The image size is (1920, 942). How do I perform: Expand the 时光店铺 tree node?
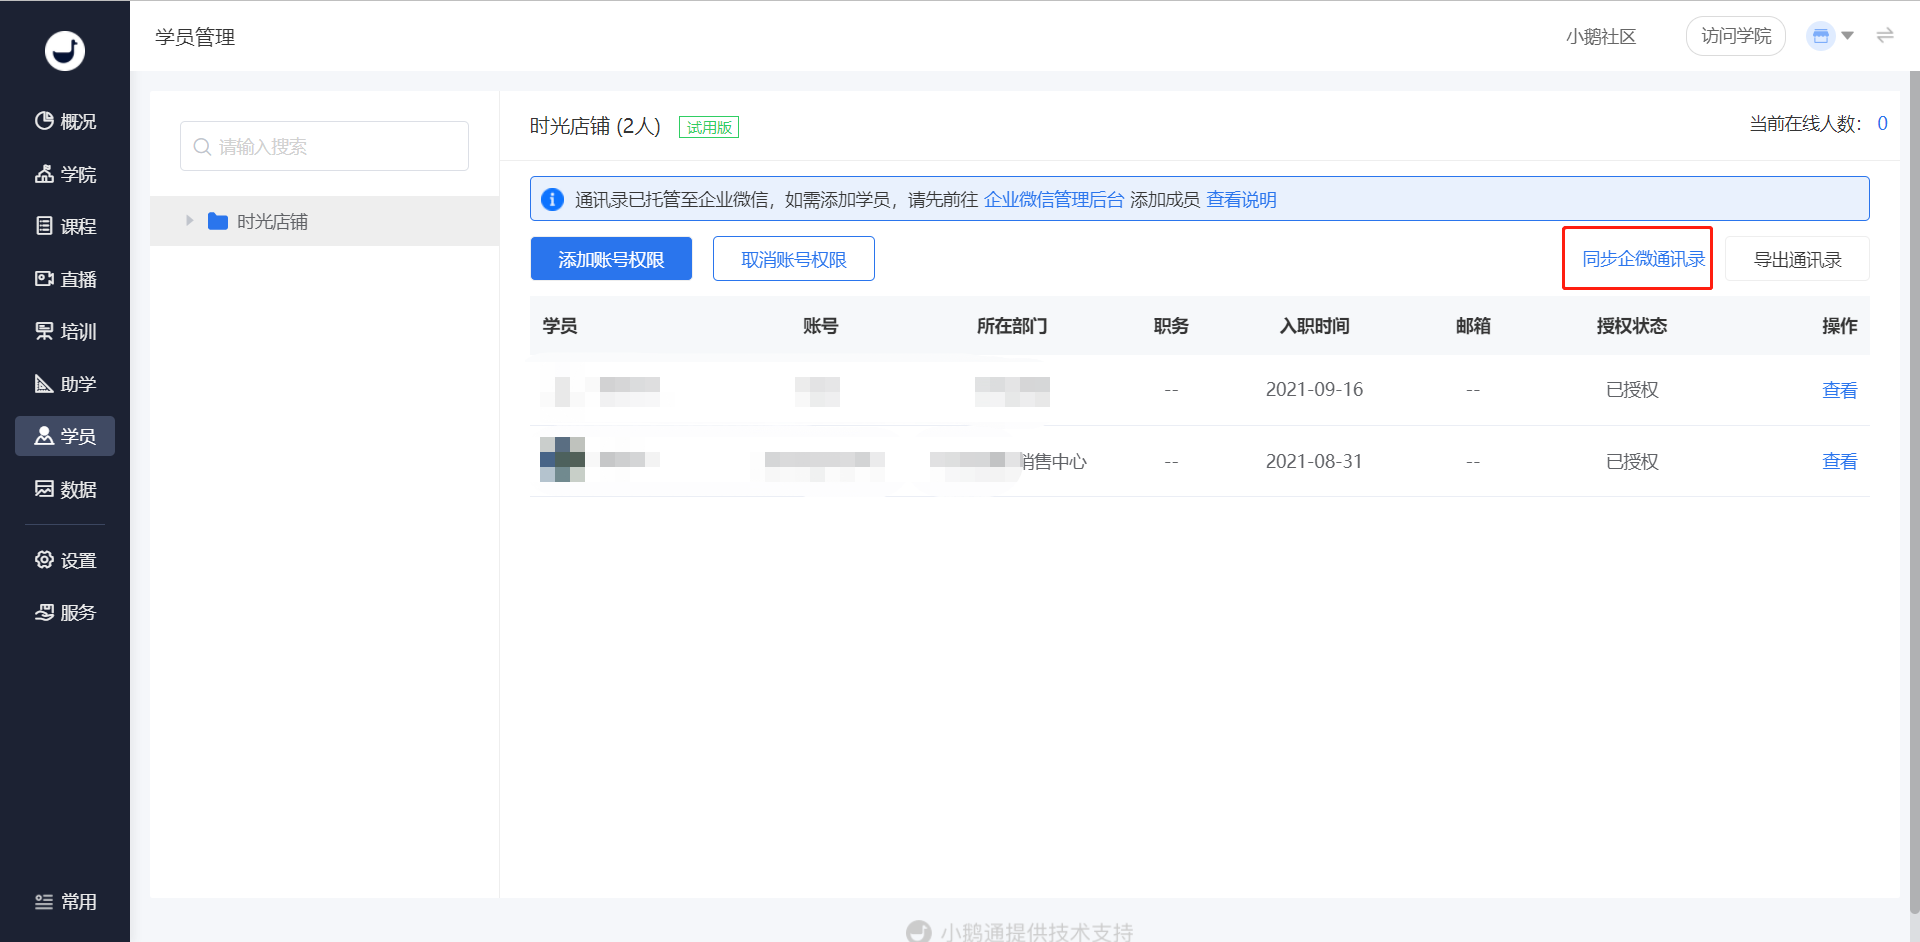point(189,221)
